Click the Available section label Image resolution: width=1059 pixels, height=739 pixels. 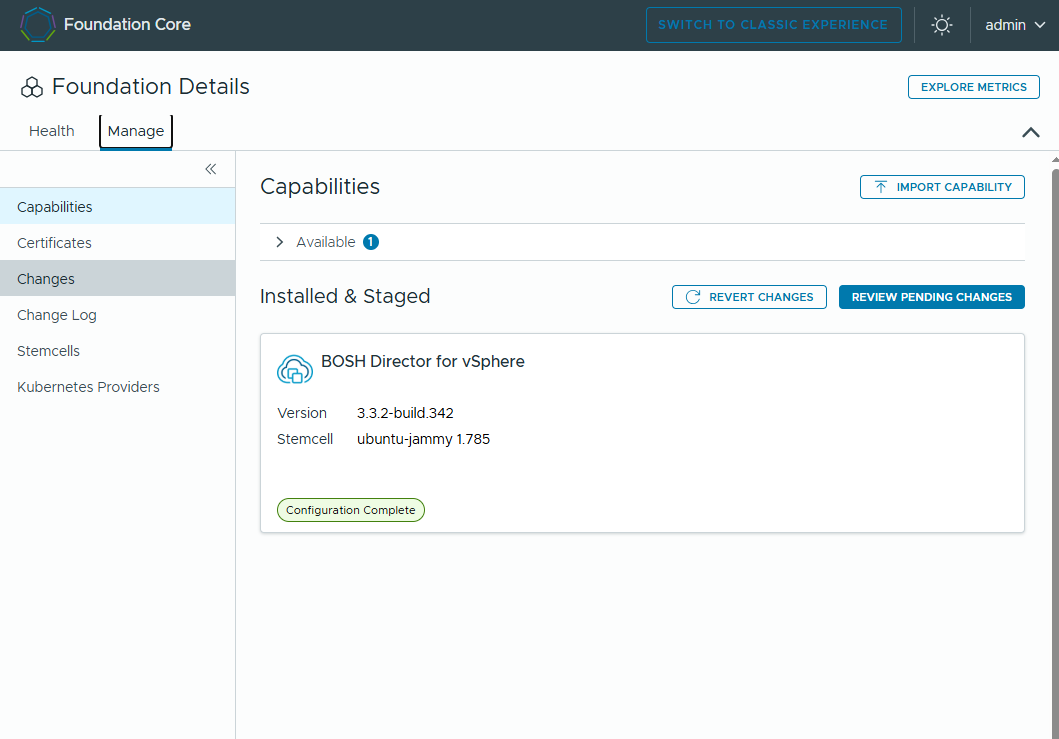[326, 242]
